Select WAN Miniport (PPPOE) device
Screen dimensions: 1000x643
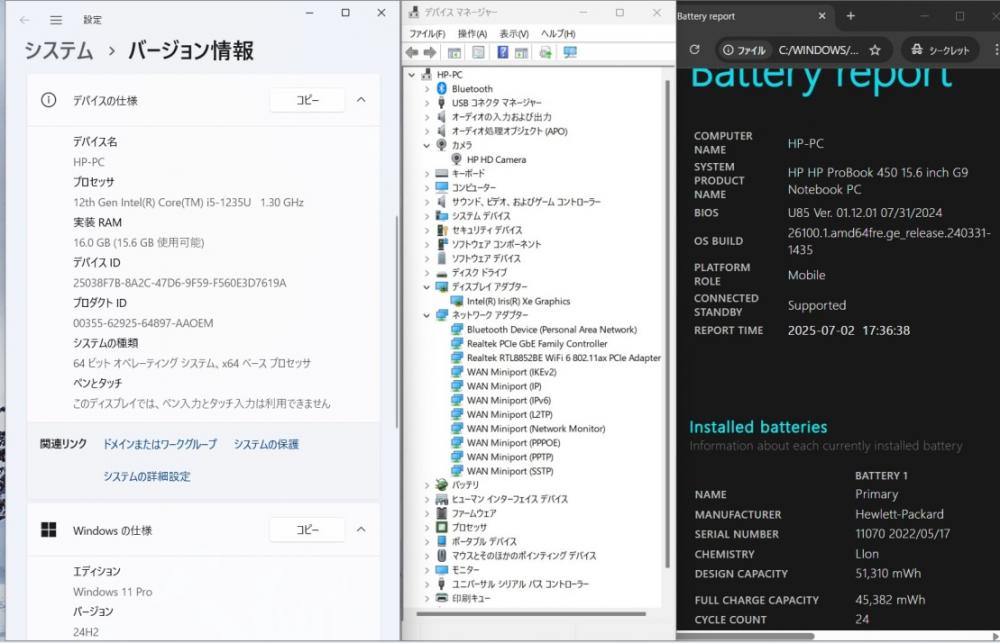pos(513,443)
